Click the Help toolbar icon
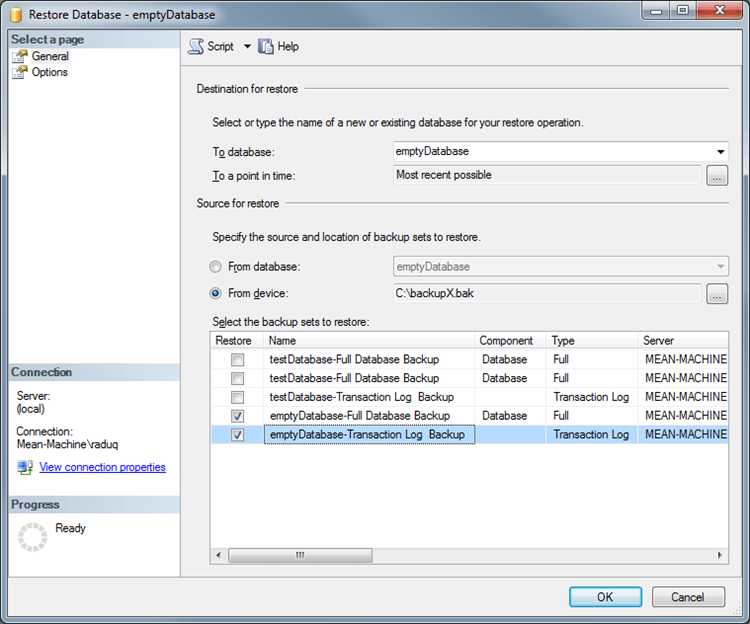Screen dimensions: 750x624 tap(265, 46)
